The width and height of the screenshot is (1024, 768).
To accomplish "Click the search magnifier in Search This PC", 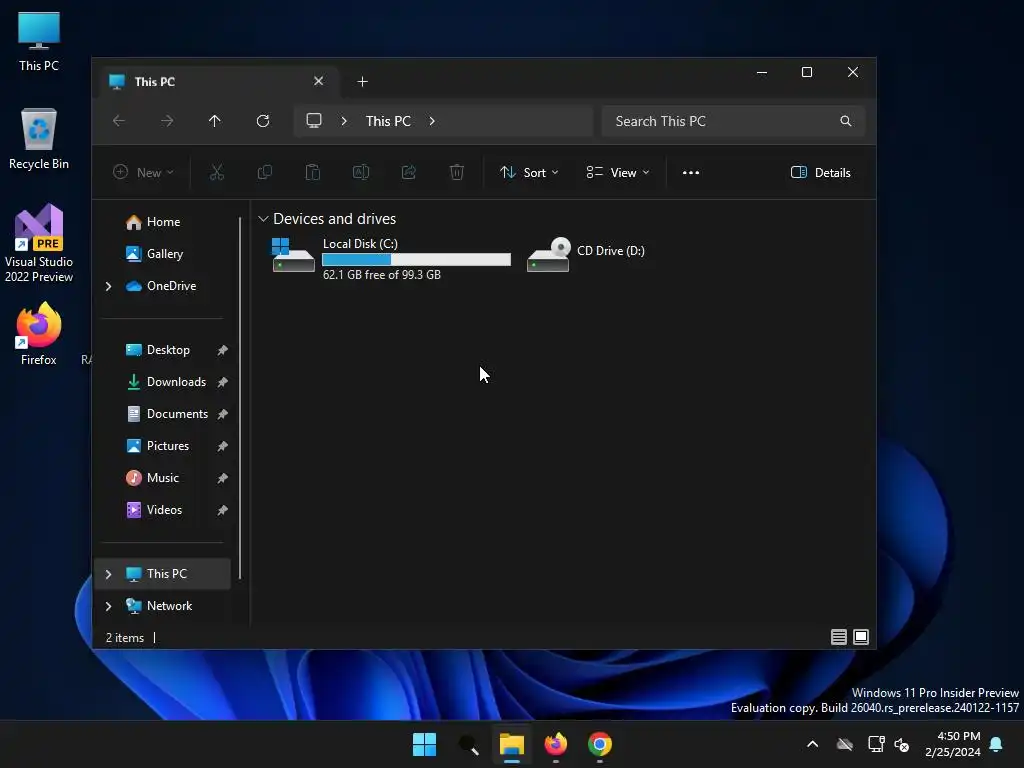I will click(846, 121).
